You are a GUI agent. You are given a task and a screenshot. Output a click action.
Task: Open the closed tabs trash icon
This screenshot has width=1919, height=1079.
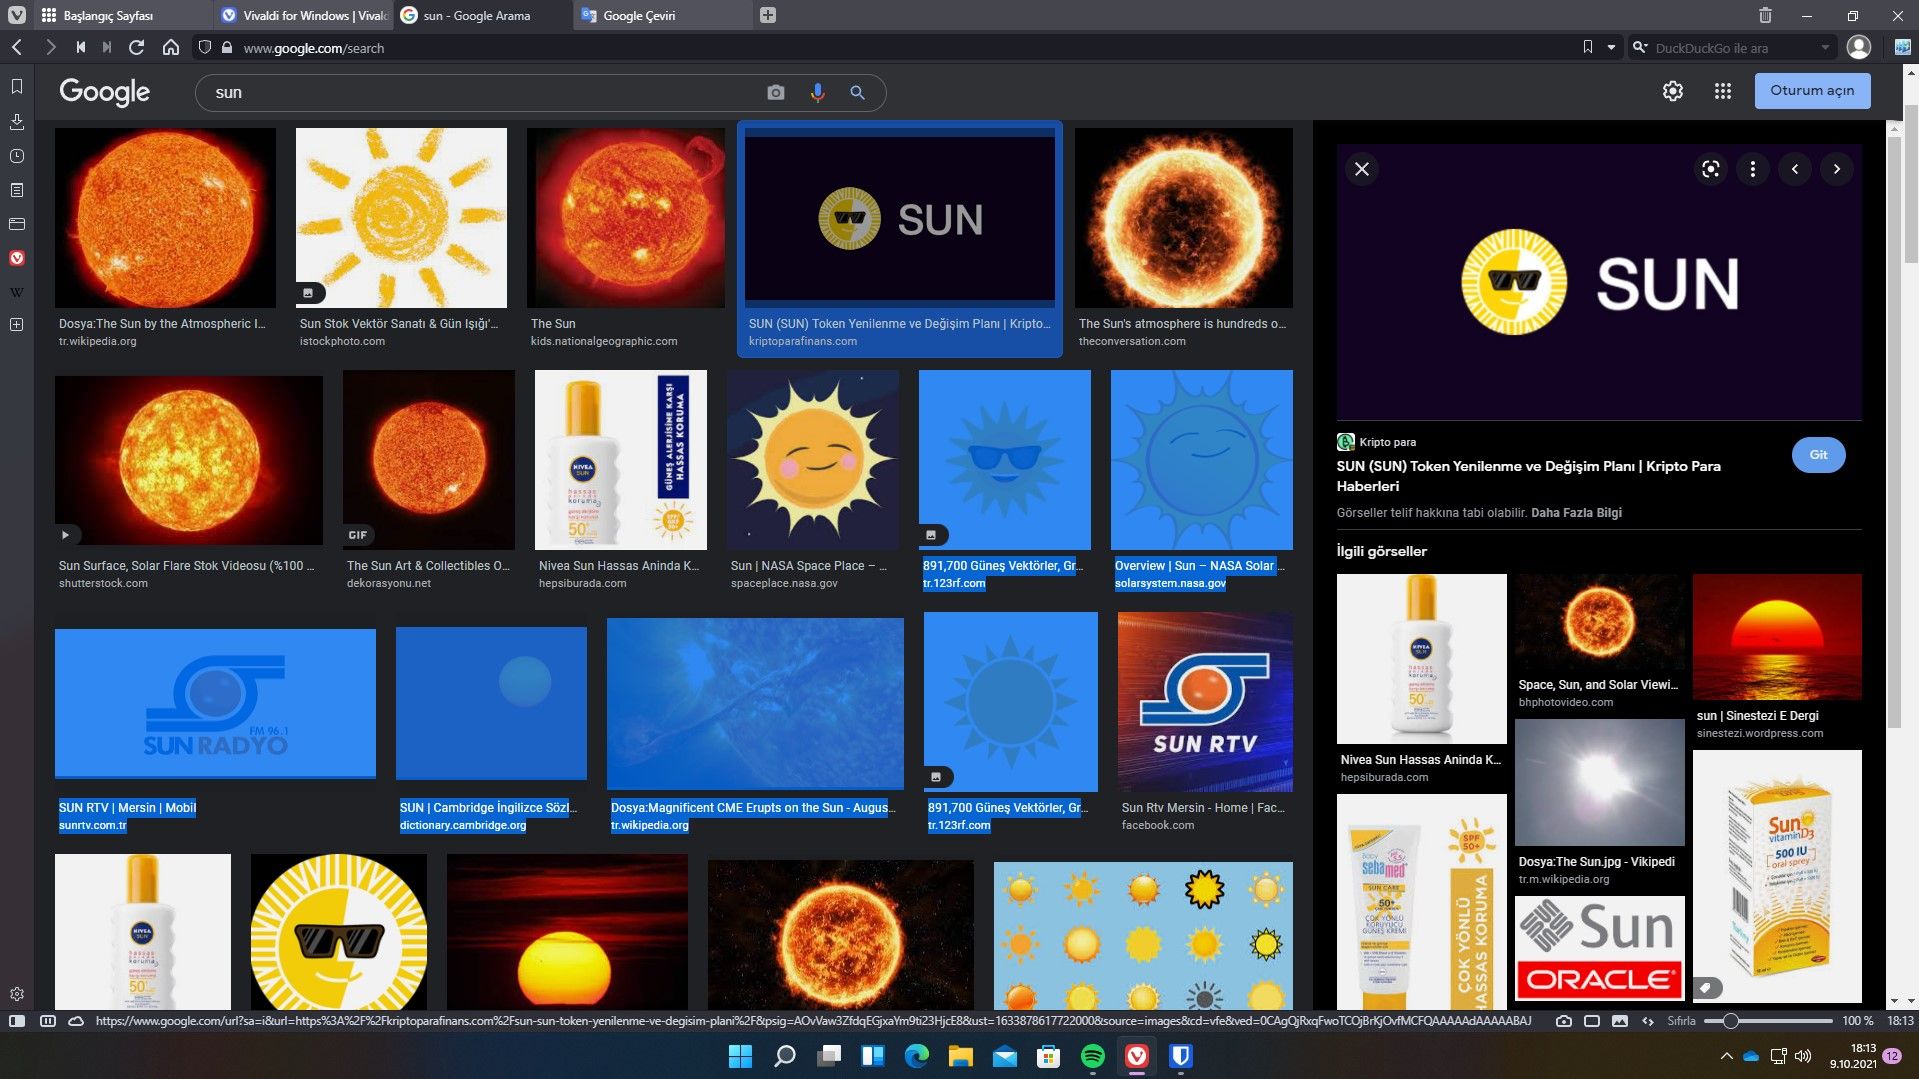point(1765,15)
